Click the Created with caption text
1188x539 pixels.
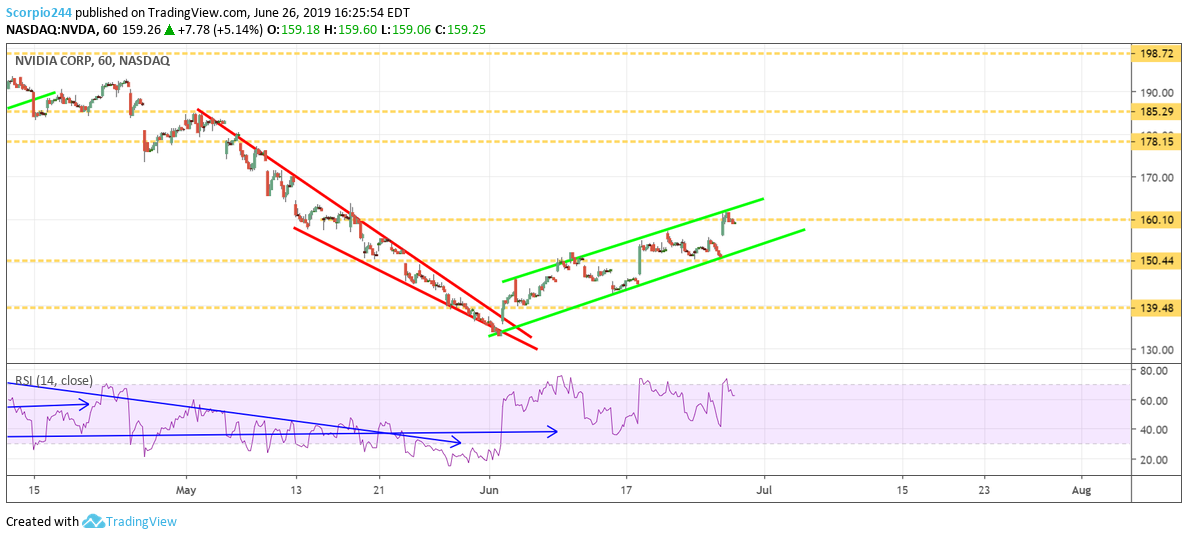(x=42, y=522)
